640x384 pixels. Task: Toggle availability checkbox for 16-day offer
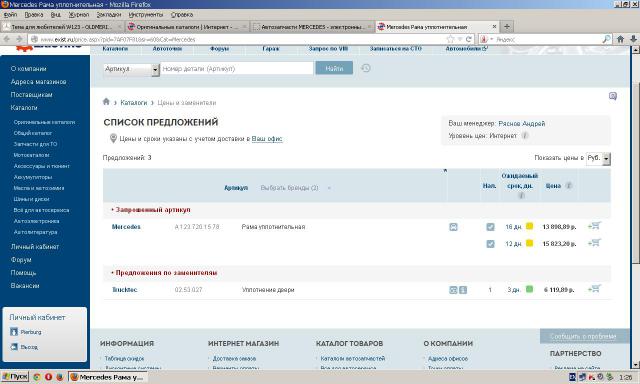pos(490,227)
